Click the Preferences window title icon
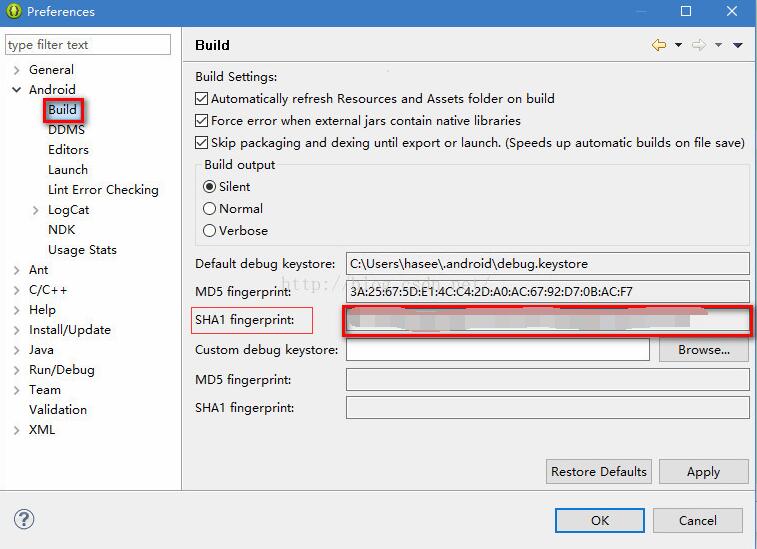Screen dimensions: 757x549 [13, 12]
